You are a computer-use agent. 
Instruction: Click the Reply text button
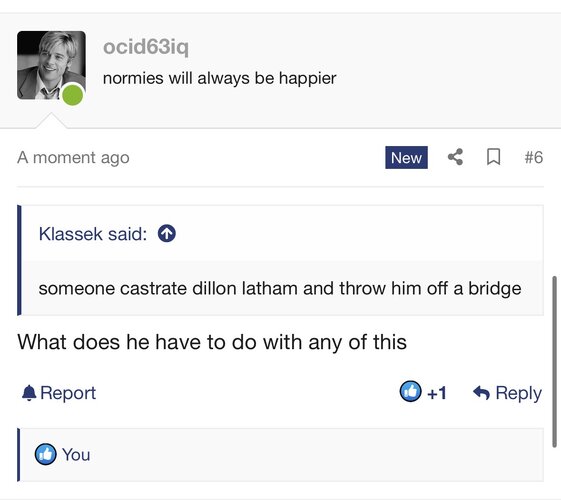518,393
